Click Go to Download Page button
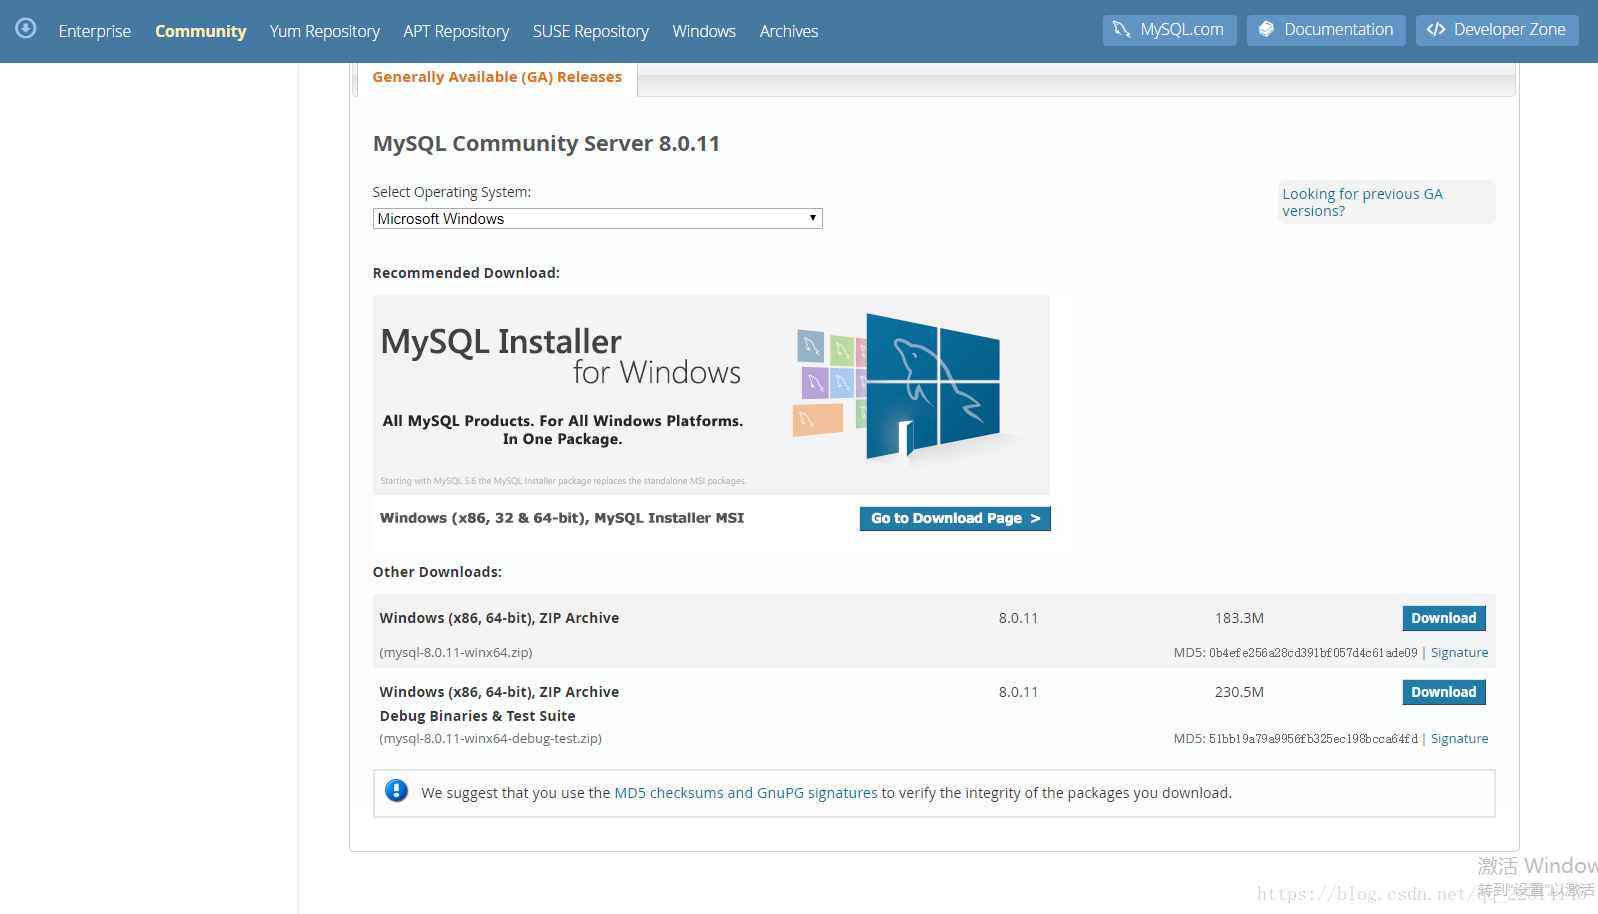 pyautogui.click(x=955, y=518)
